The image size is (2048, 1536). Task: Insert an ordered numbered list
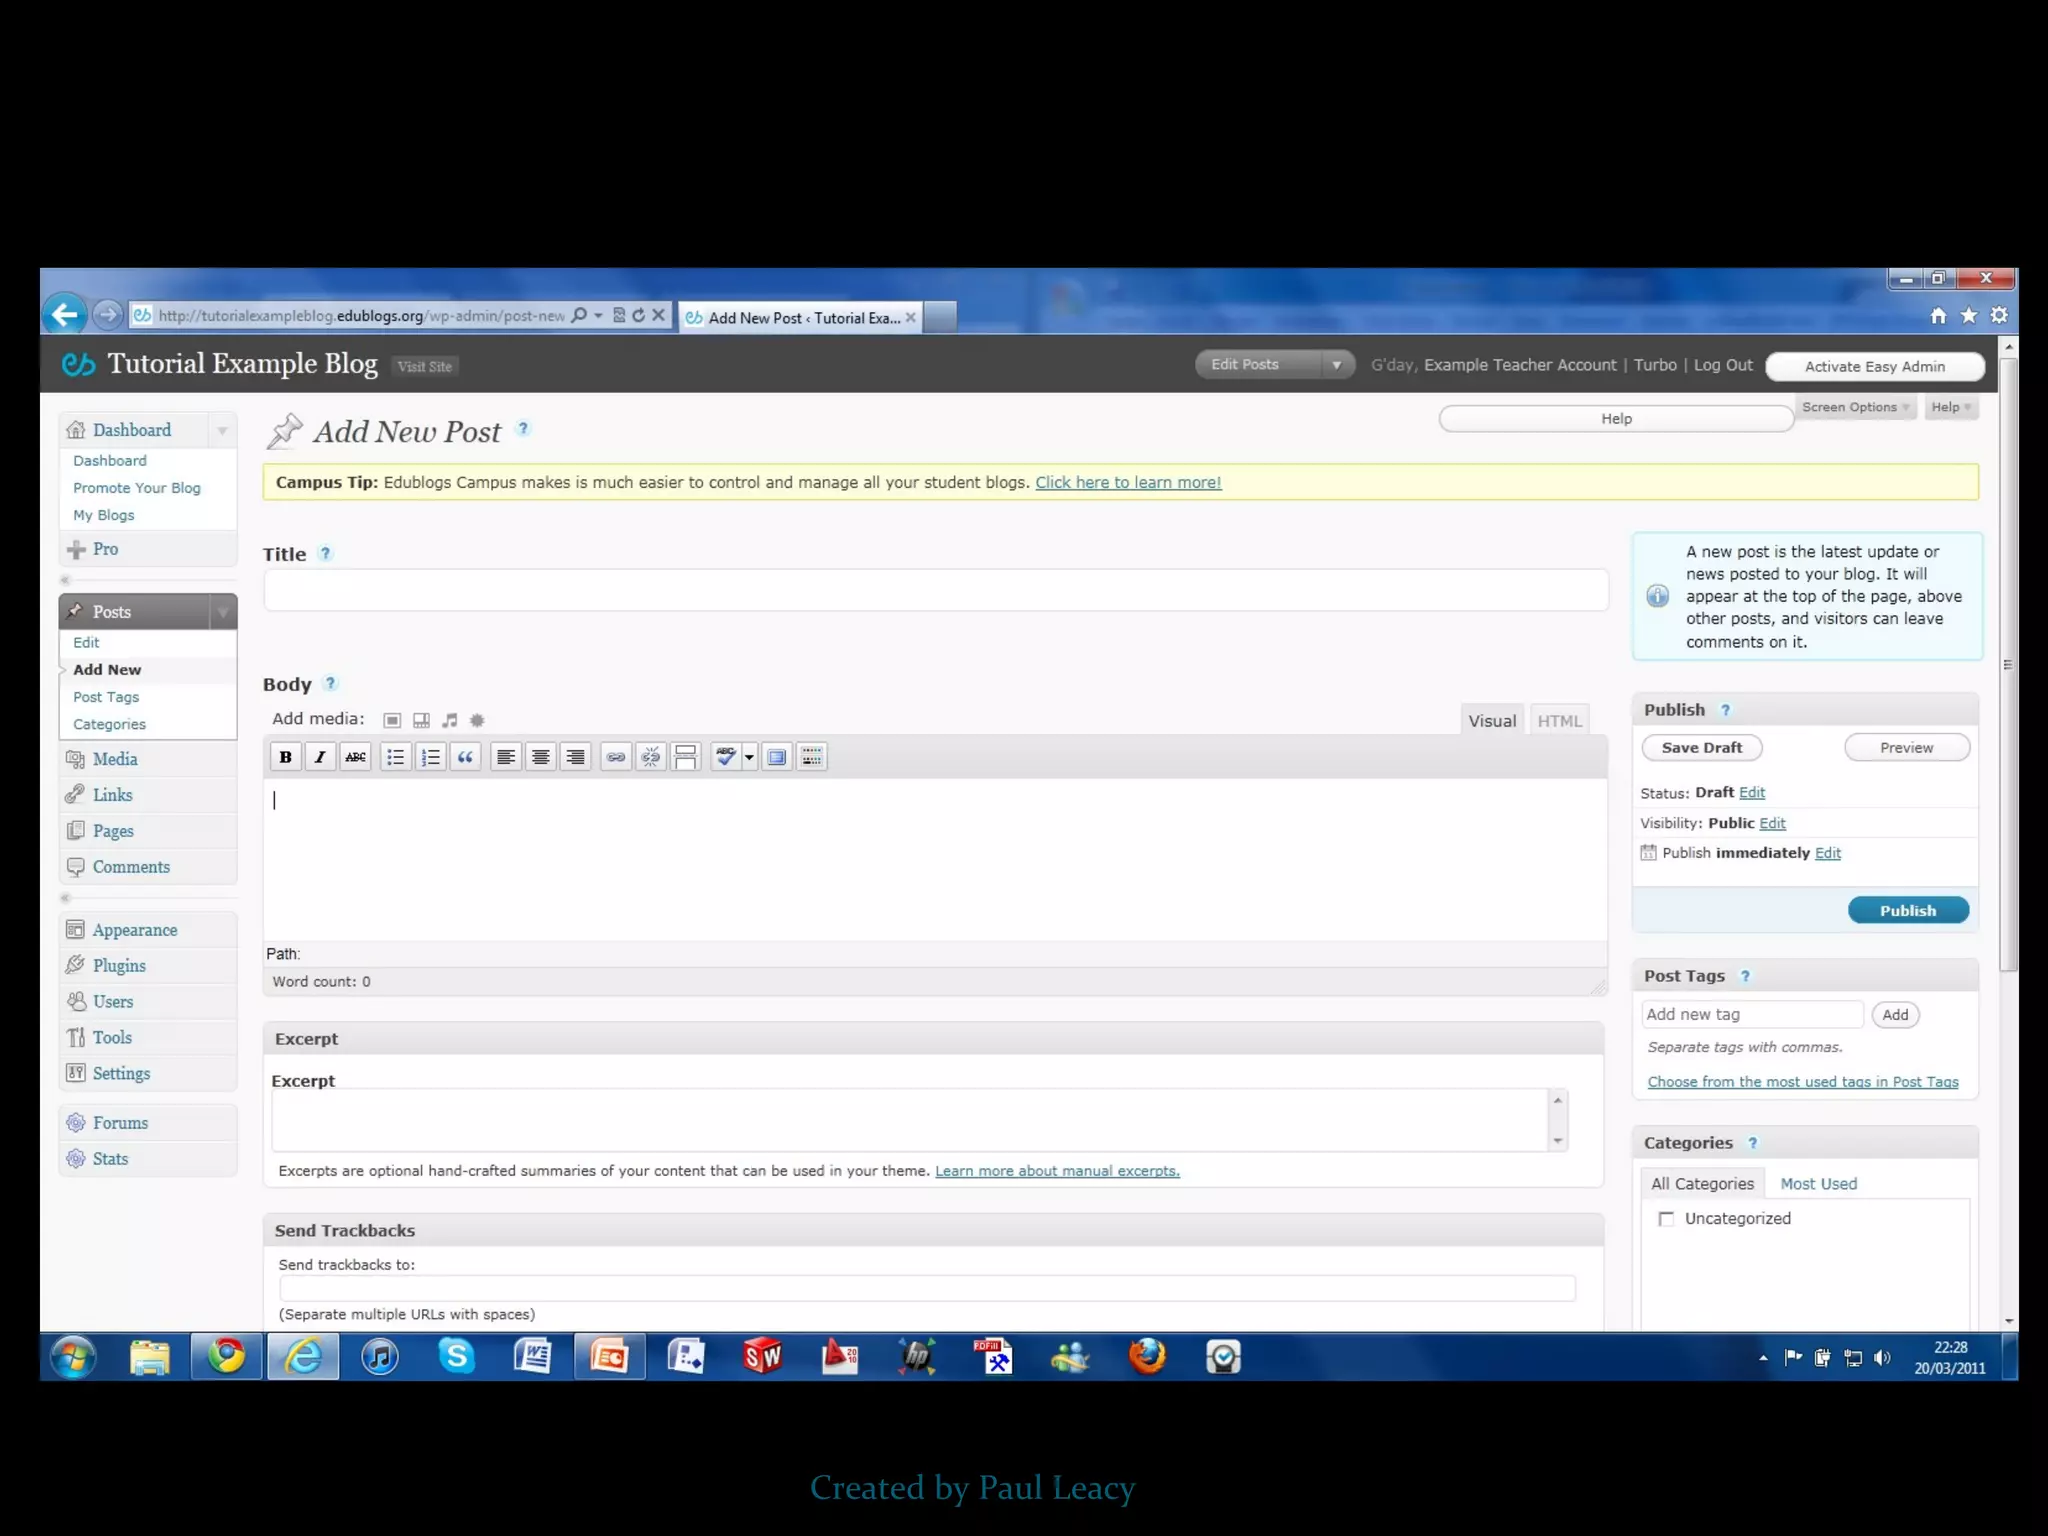click(x=431, y=757)
